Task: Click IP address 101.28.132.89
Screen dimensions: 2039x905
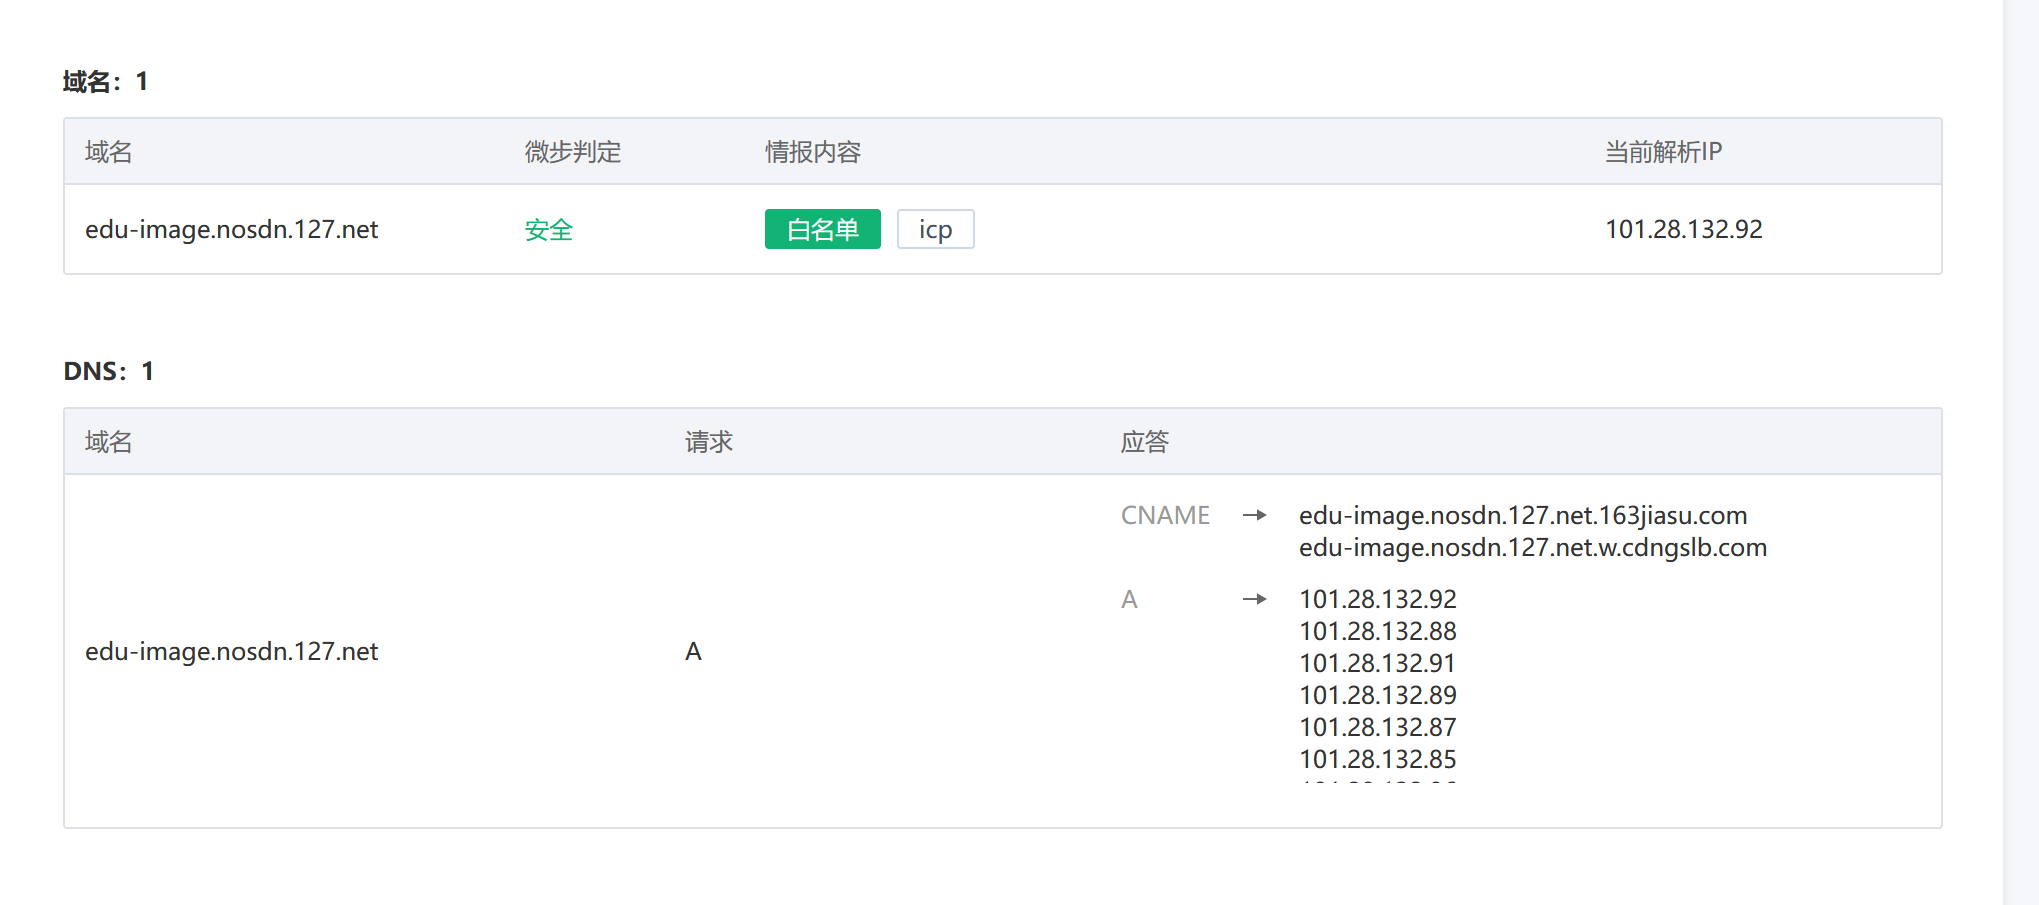Action: pyautogui.click(x=1377, y=696)
